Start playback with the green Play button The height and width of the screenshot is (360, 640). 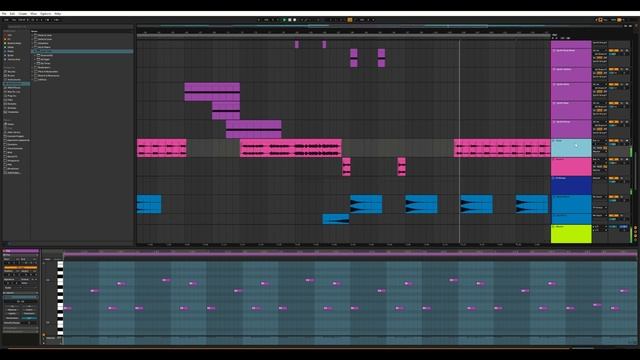(284, 20)
